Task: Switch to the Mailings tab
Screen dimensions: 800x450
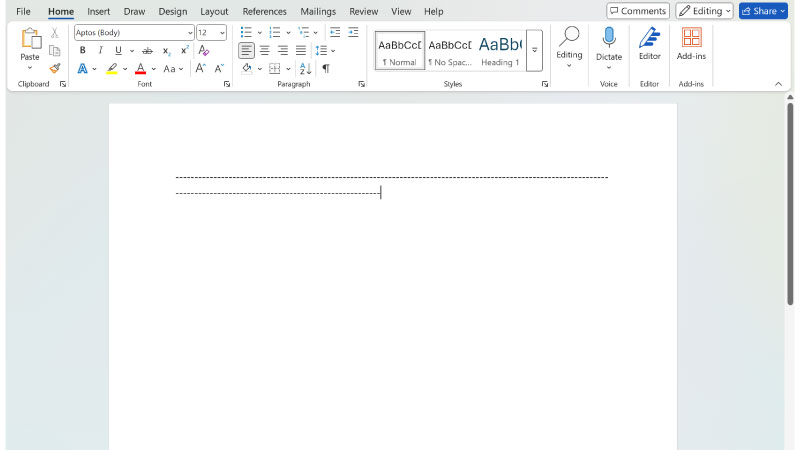Action: click(x=318, y=11)
